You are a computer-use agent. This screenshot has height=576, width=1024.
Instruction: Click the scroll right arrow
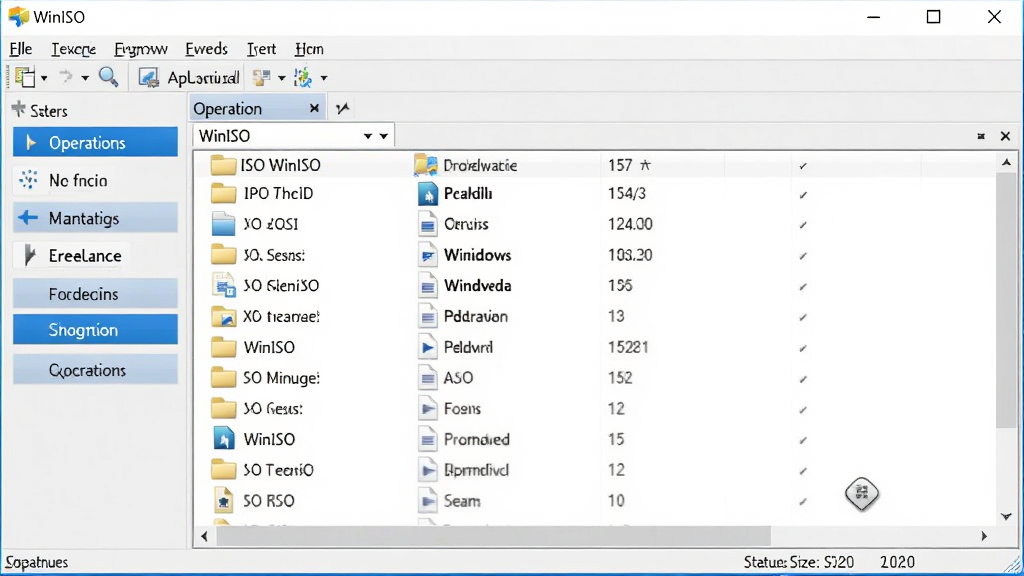[x=984, y=536]
